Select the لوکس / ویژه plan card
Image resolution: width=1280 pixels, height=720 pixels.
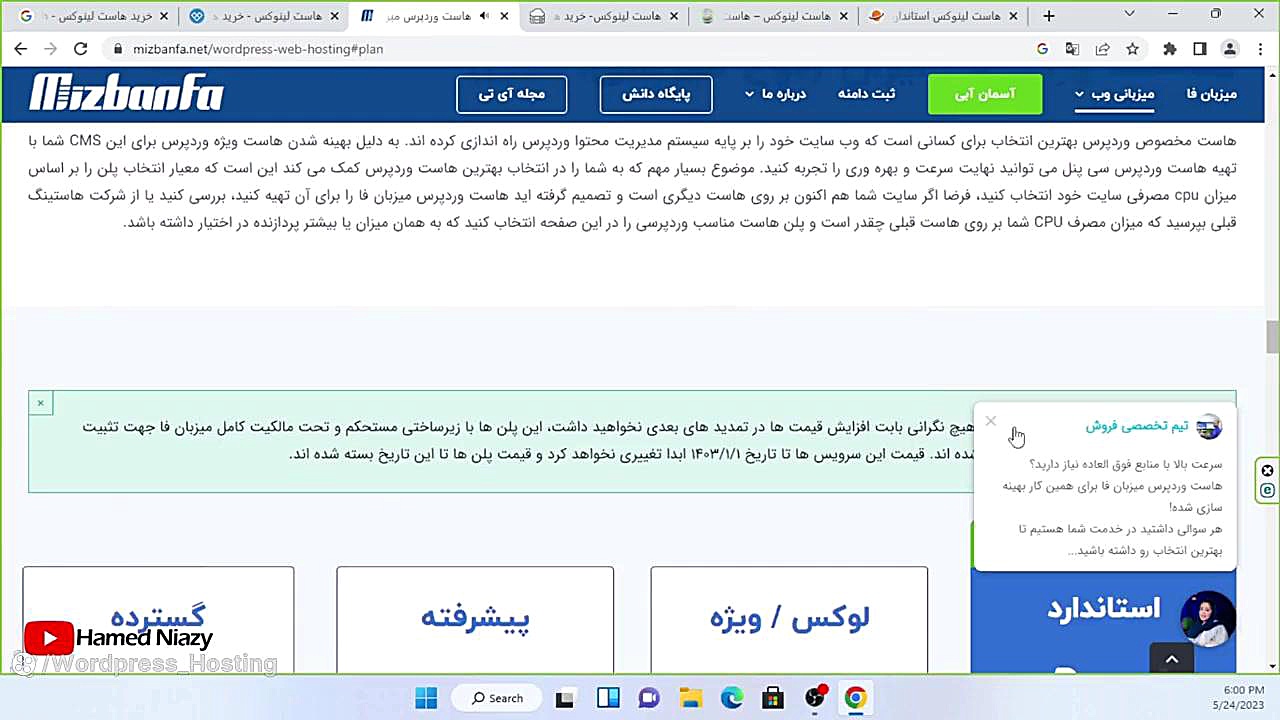pyautogui.click(x=789, y=620)
